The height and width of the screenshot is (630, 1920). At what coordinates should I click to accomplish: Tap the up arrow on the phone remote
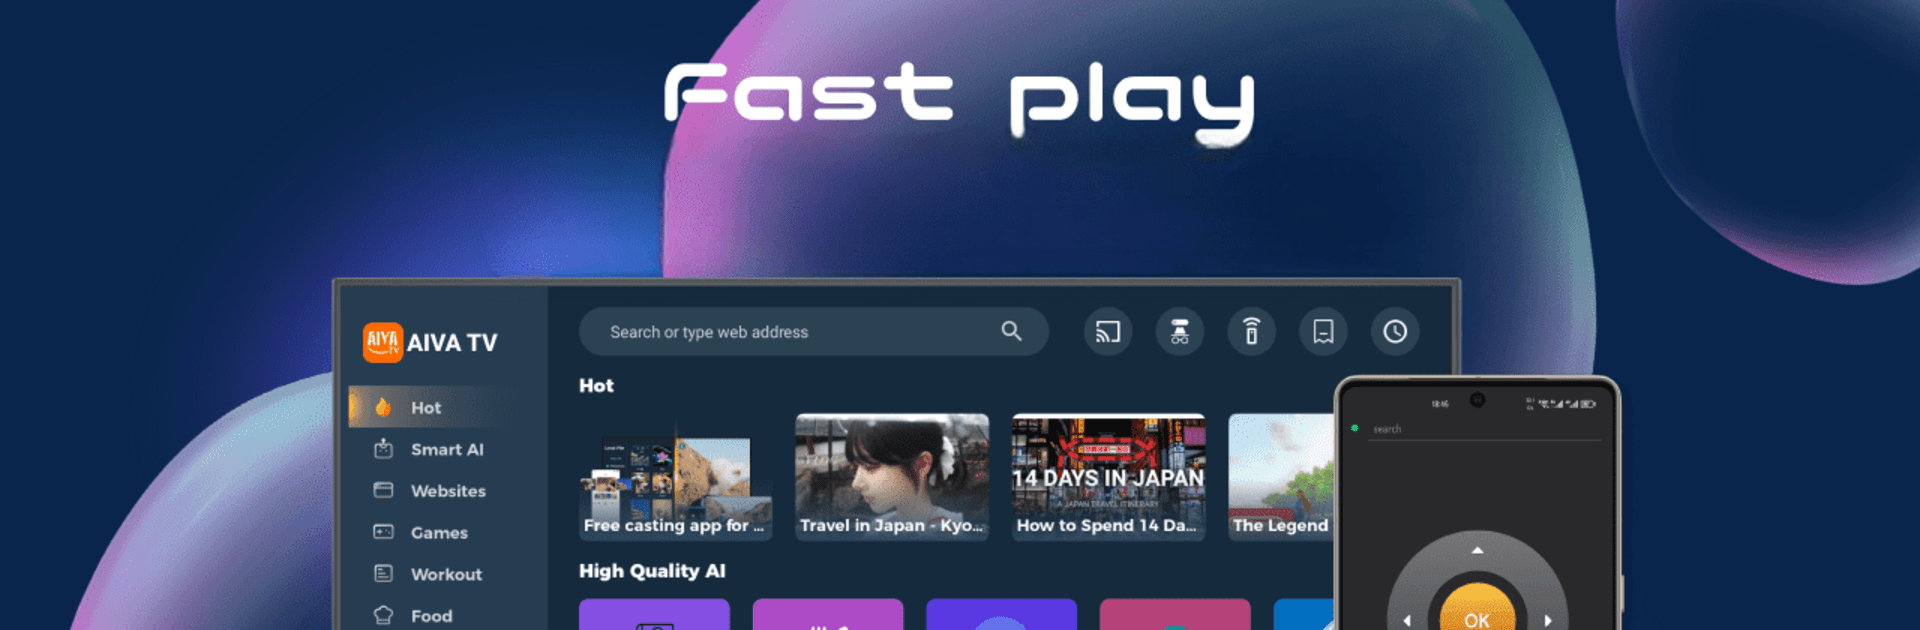1477,550
